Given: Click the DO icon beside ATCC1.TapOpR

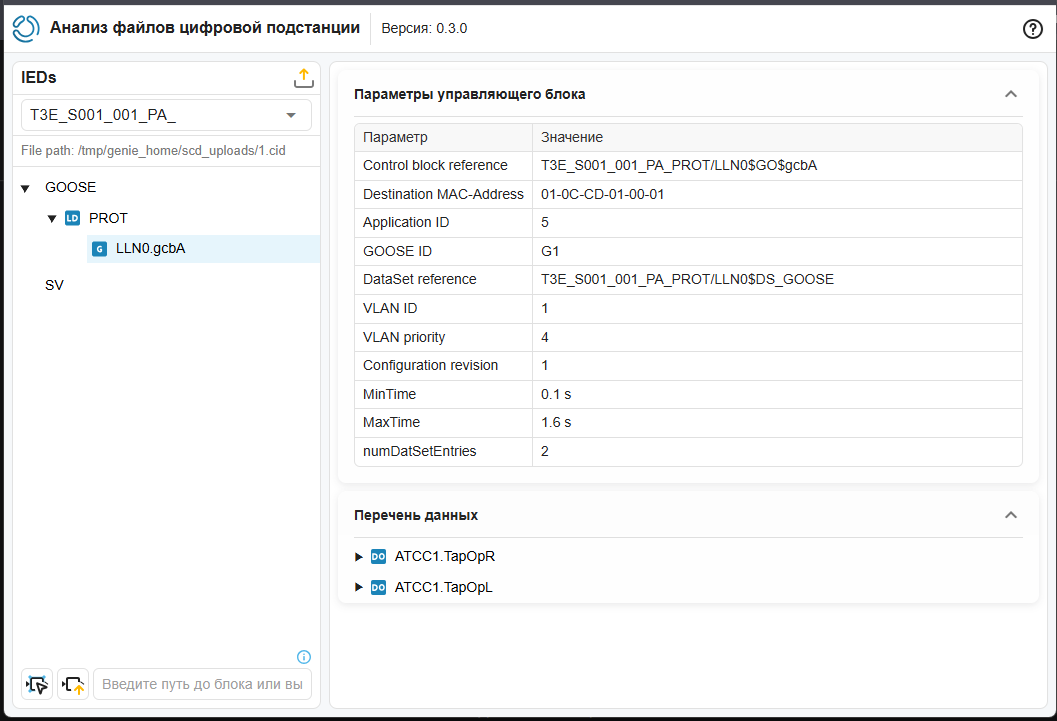Looking at the screenshot, I should (x=378, y=556).
